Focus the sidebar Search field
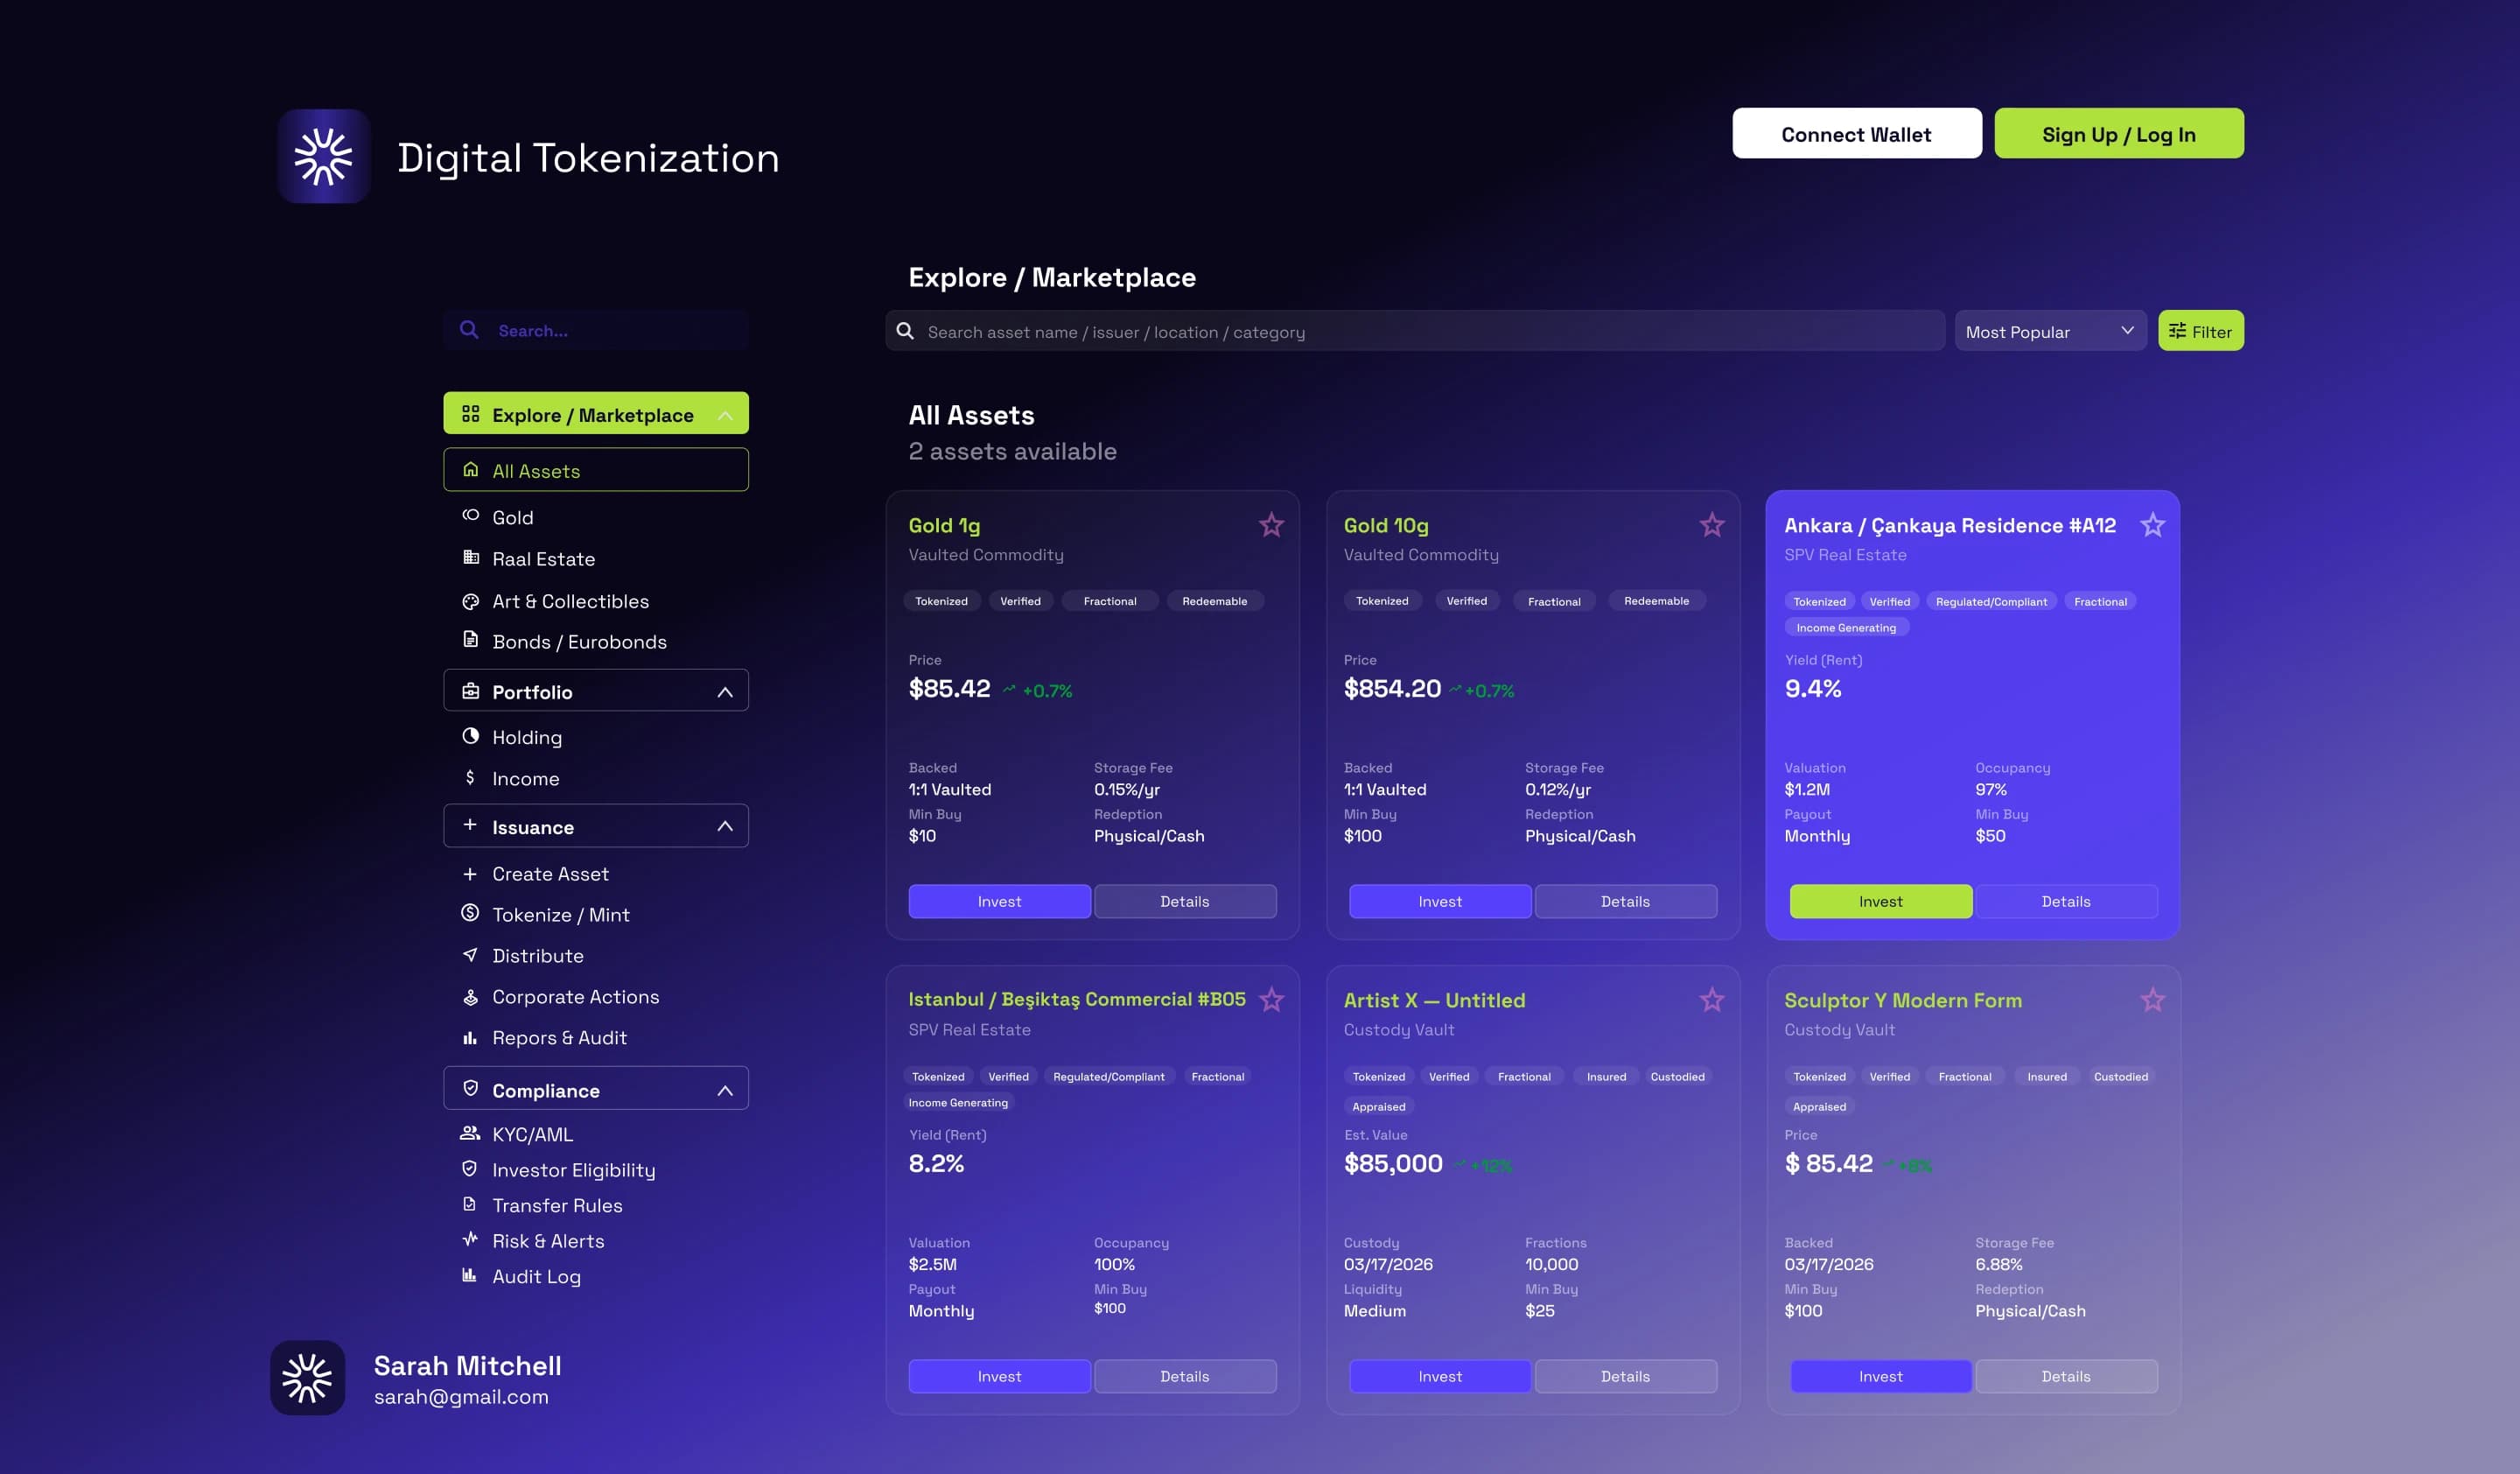This screenshot has height=1474, width=2520. point(596,330)
